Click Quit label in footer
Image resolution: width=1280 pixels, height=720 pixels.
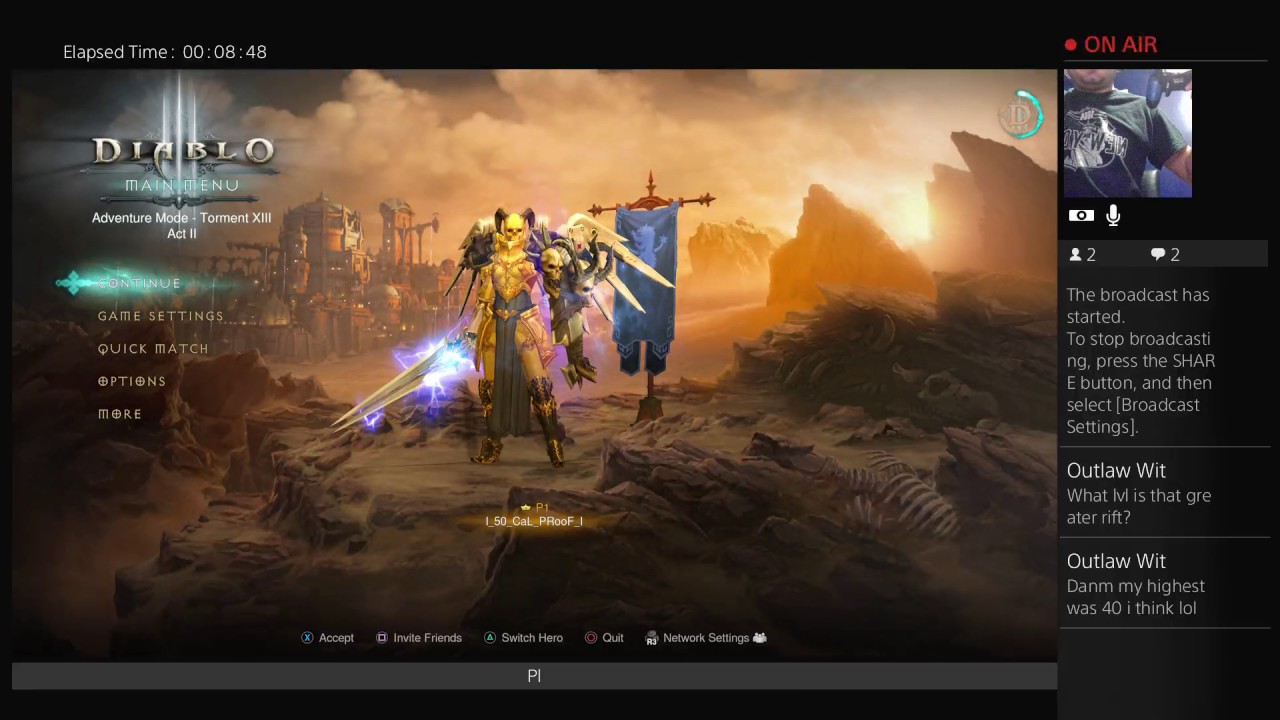(613, 638)
